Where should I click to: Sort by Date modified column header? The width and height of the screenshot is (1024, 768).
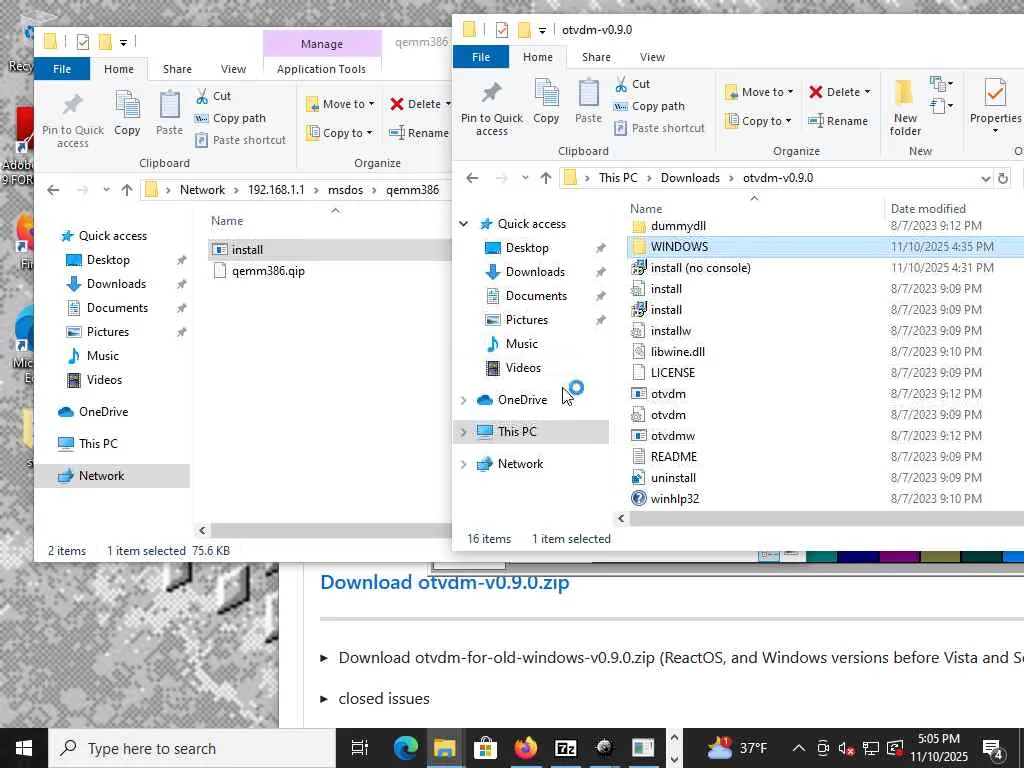pyautogui.click(x=927, y=208)
